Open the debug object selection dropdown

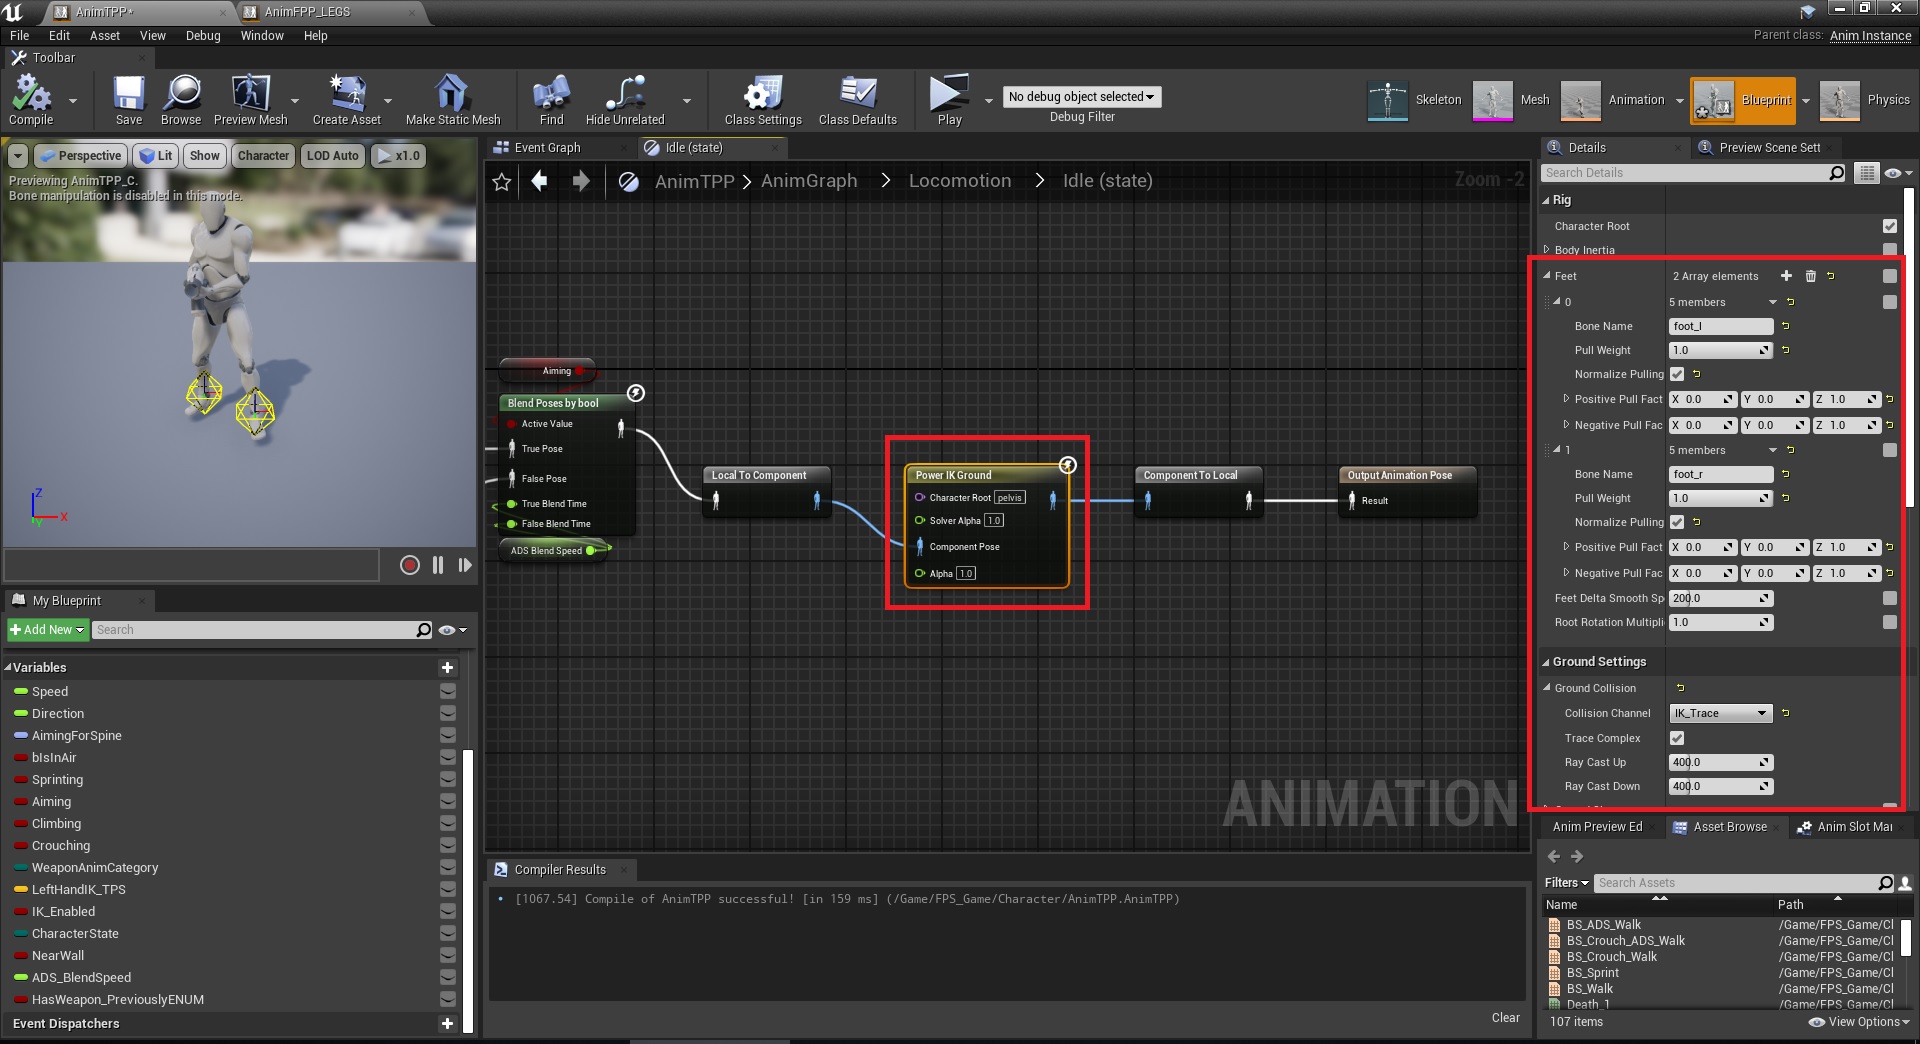click(1081, 97)
